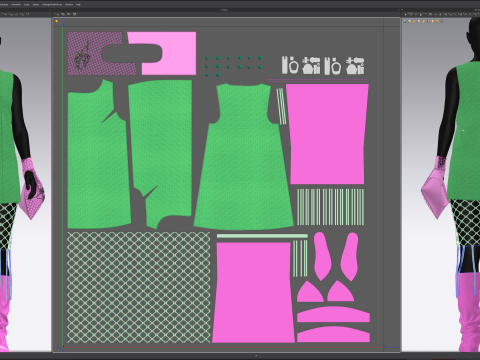Image resolution: width=480 pixels, height=360 pixels.
Task: Open the Settings/Preferences menu
Action: coord(52,5)
